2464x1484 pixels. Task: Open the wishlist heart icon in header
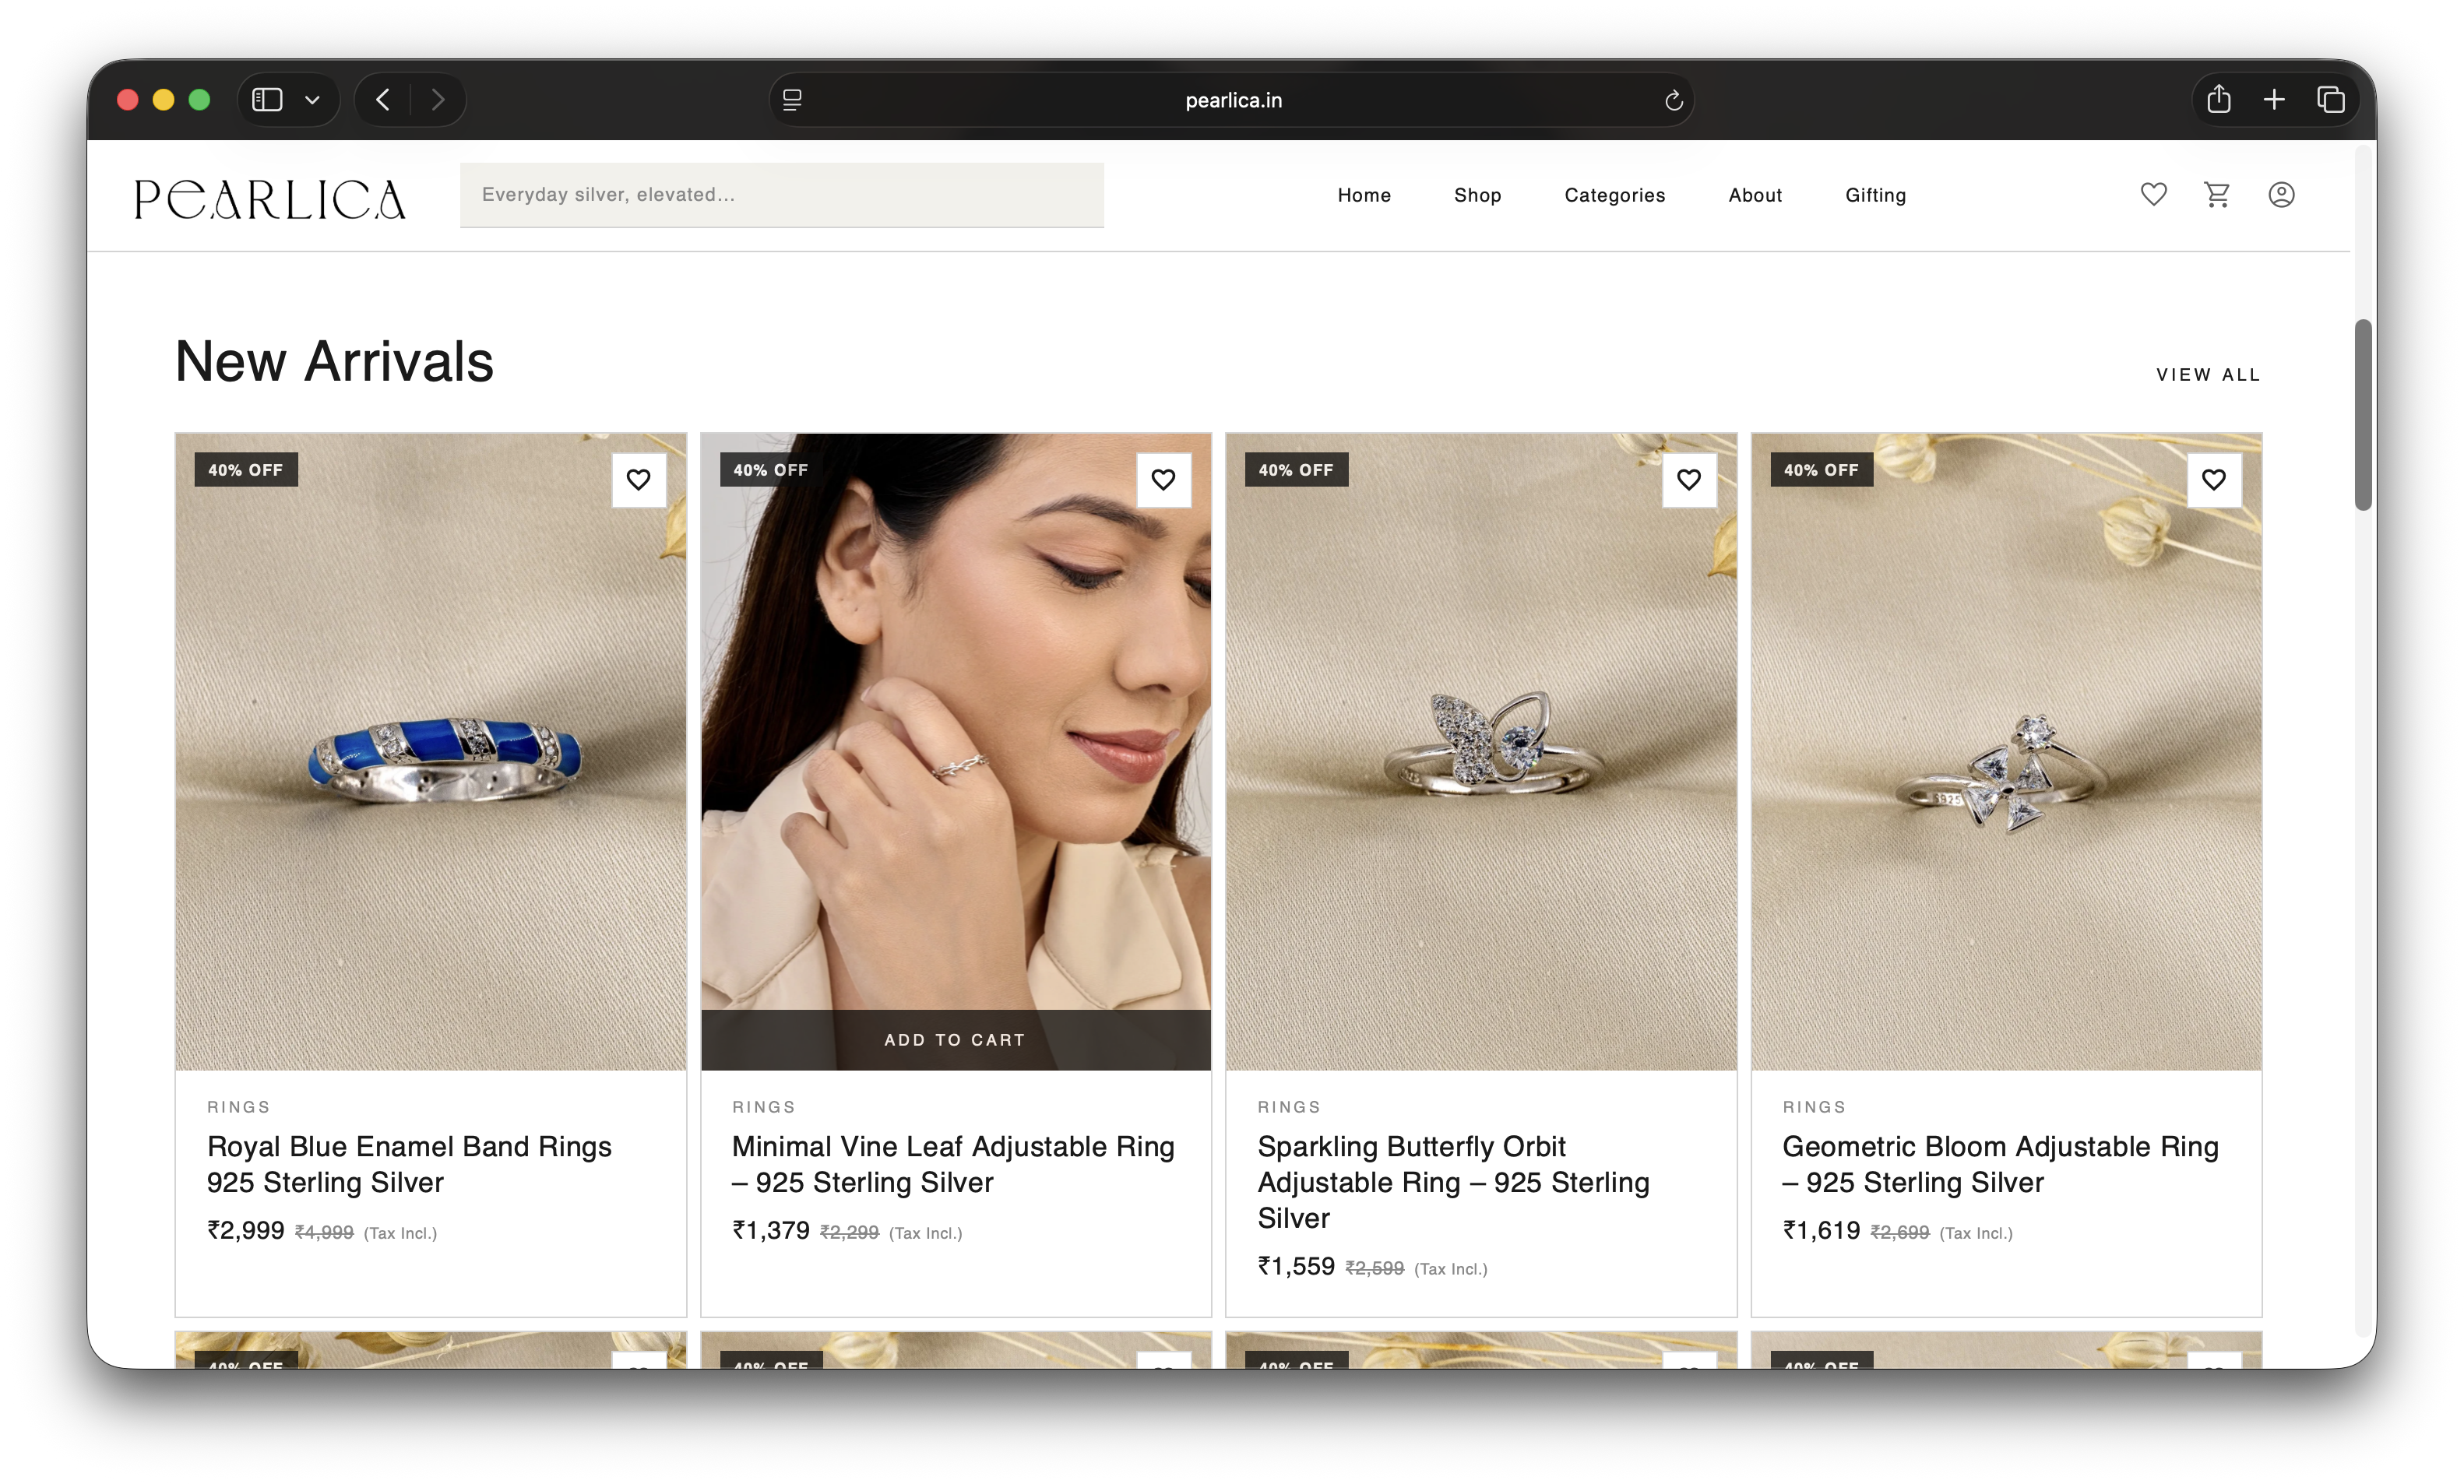click(2153, 194)
